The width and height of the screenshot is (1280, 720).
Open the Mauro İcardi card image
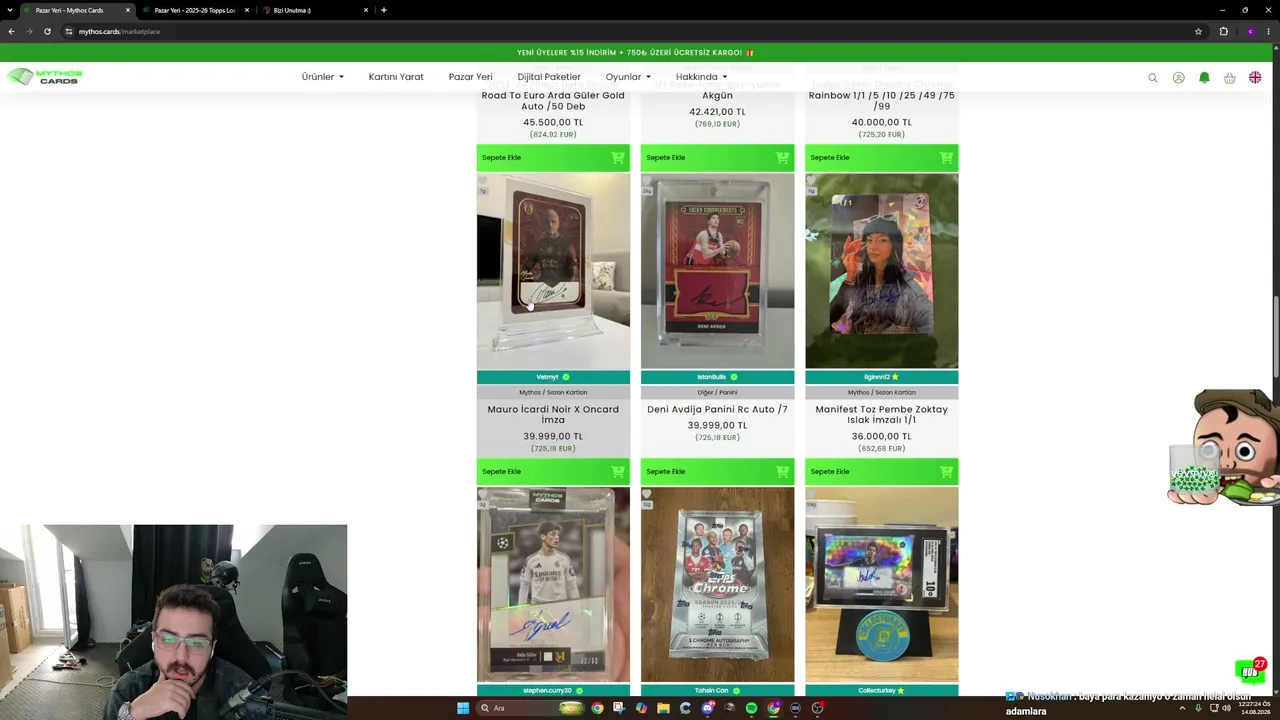click(553, 271)
